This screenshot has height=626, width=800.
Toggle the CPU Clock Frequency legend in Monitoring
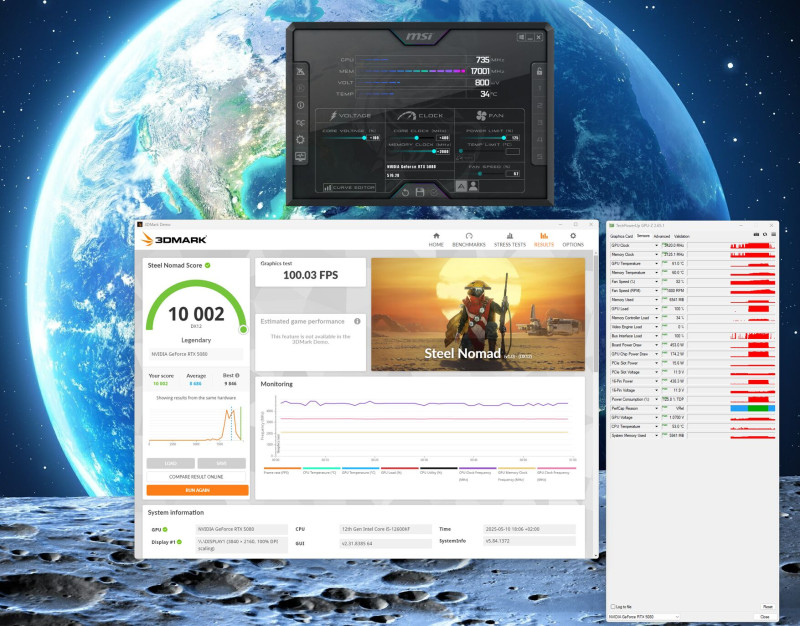pyautogui.click(x=476, y=474)
